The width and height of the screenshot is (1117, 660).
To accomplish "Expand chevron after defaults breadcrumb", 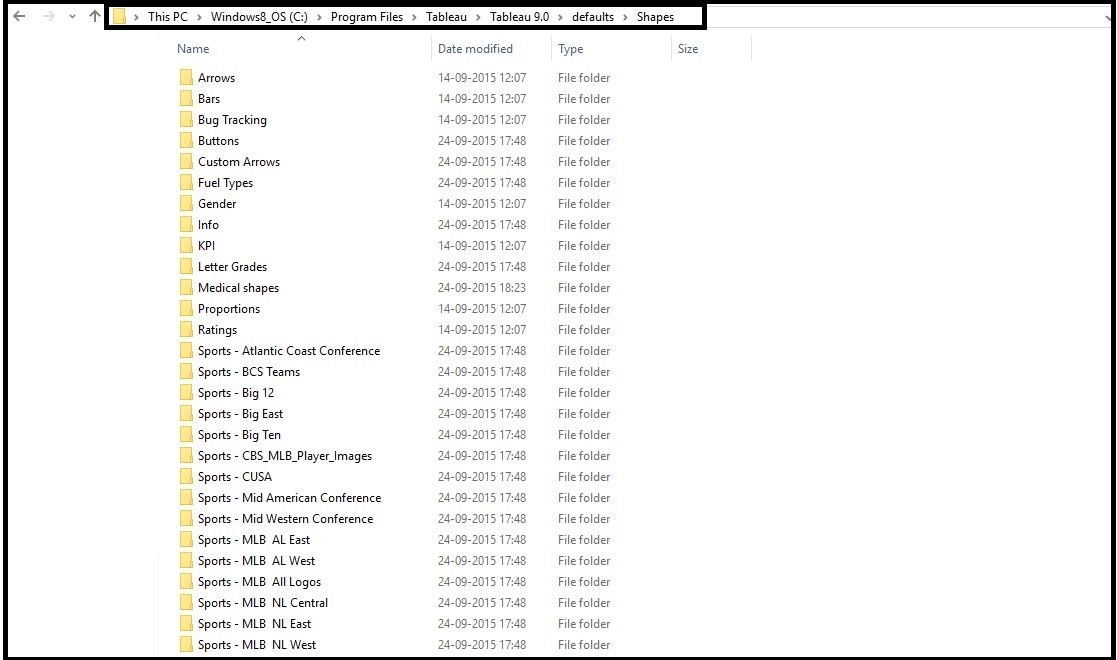I will (625, 17).
